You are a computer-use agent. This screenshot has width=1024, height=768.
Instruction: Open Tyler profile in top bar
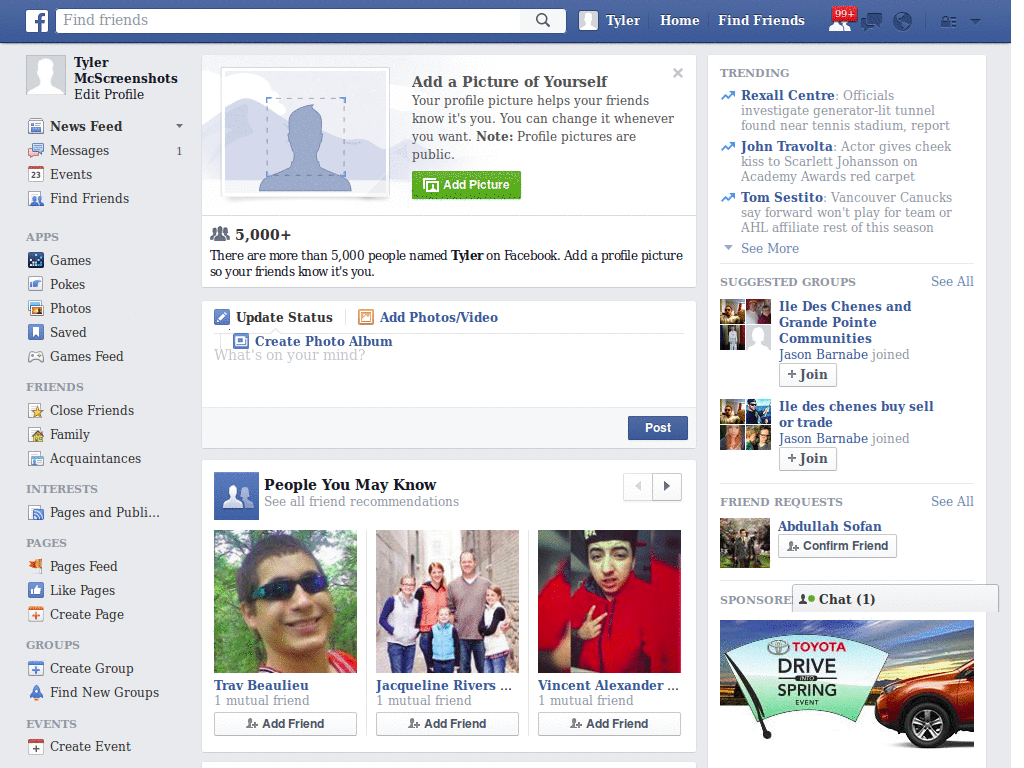click(x=610, y=21)
